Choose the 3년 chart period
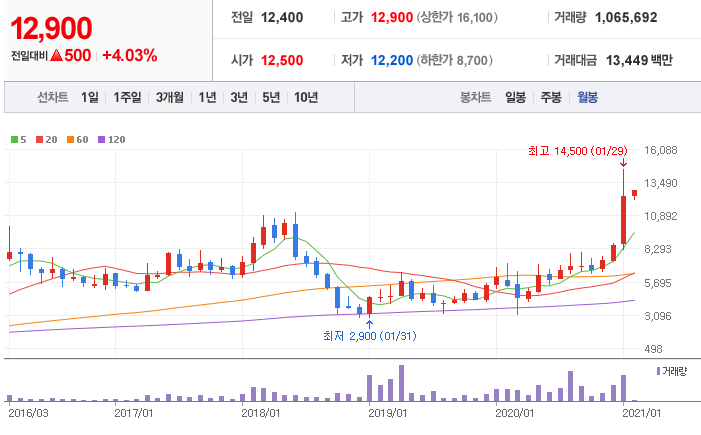Viewport: 701px width, 435px height. [x=239, y=97]
